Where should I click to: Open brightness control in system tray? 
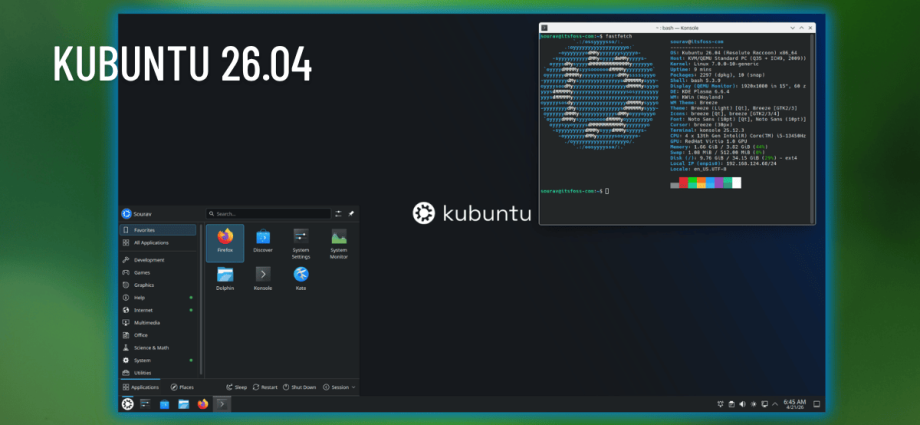[x=753, y=404]
